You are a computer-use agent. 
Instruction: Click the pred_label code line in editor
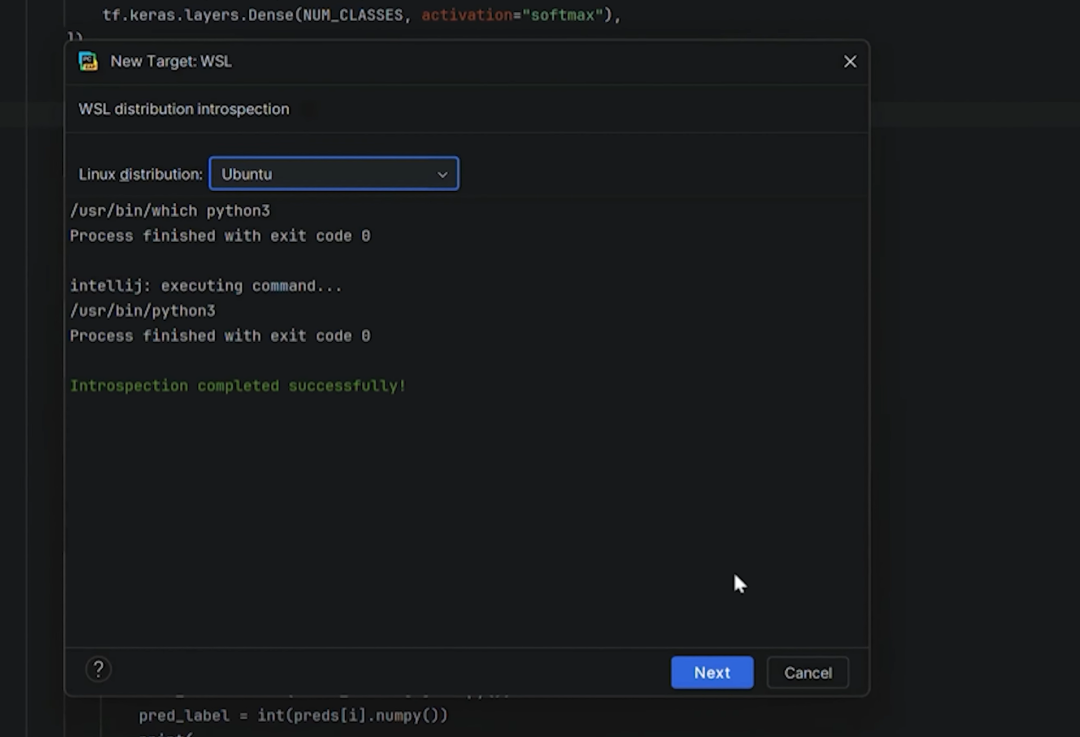click(x=293, y=716)
